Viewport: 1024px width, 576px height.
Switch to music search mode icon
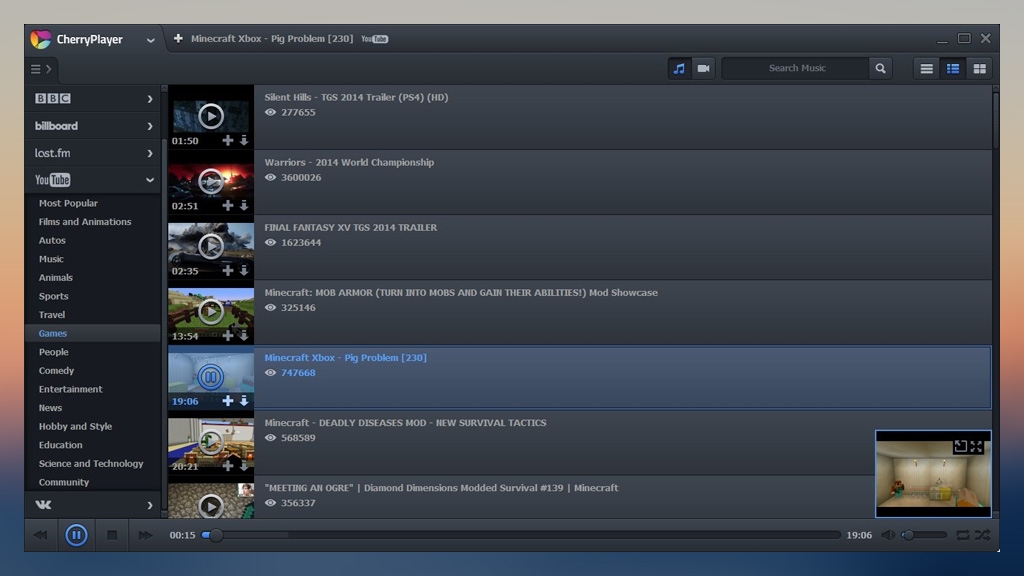(x=679, y=69)
